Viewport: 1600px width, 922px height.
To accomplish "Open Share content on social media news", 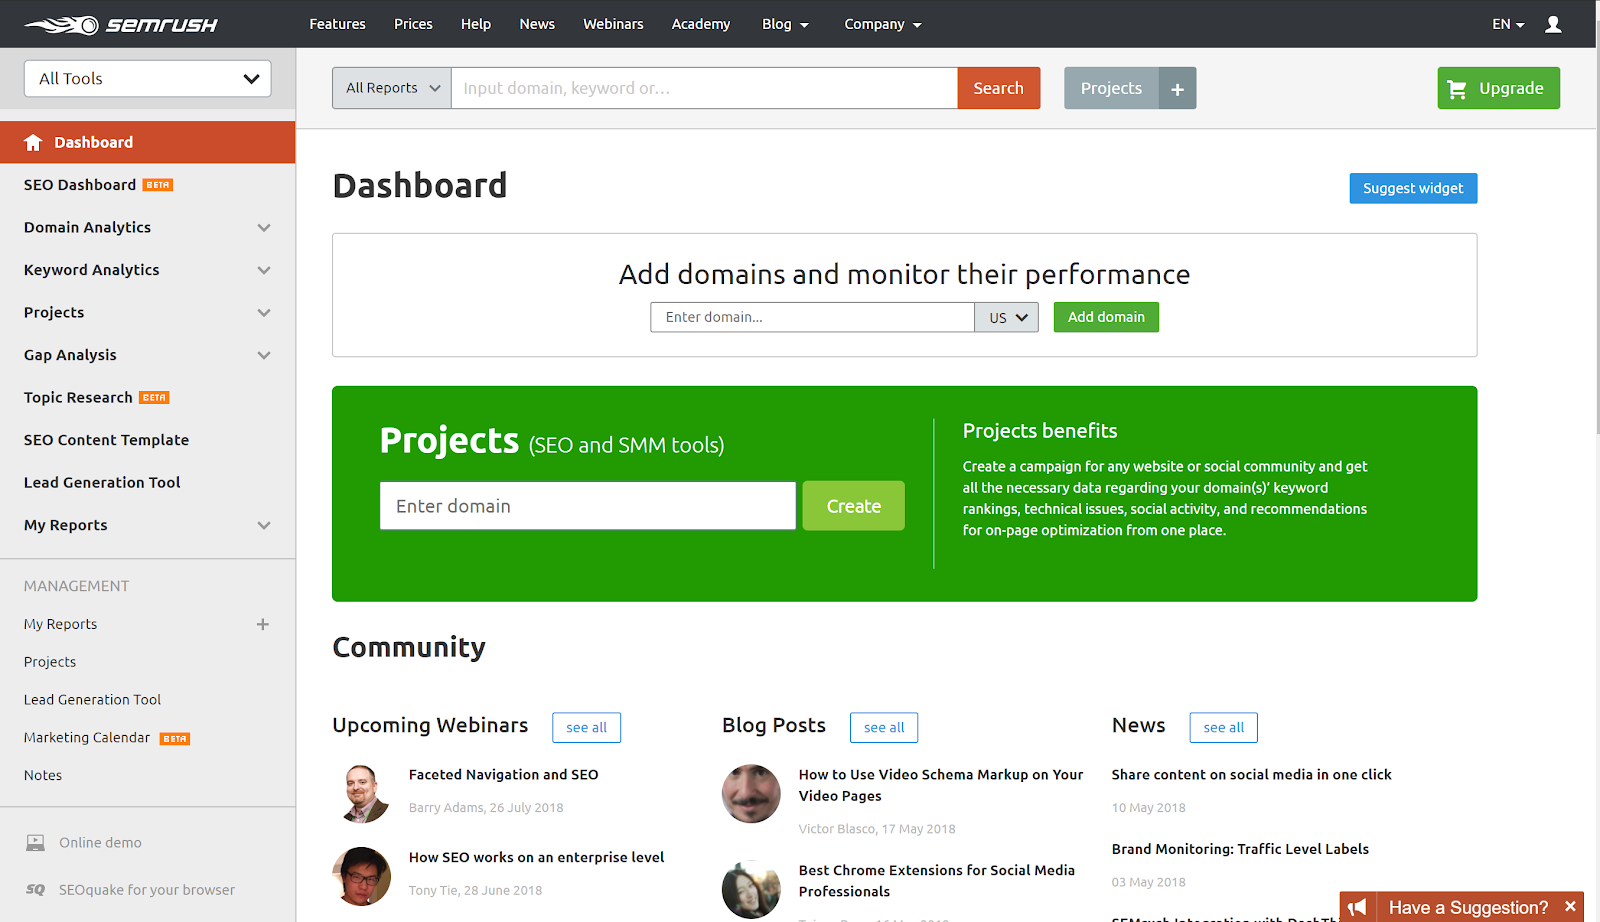I will click(x=1252, y=775).
